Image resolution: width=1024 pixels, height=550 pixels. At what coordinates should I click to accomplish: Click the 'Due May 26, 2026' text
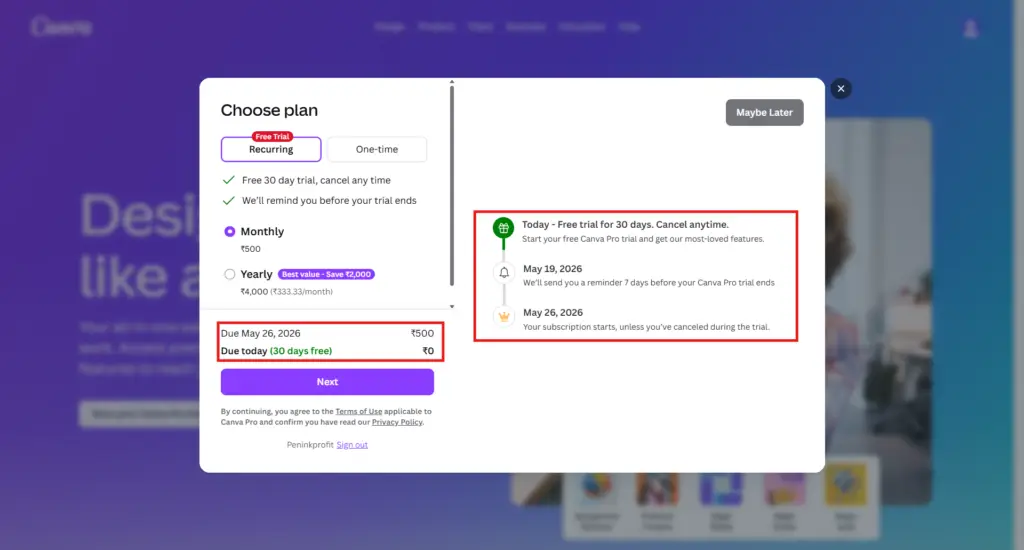coord(261,333)
